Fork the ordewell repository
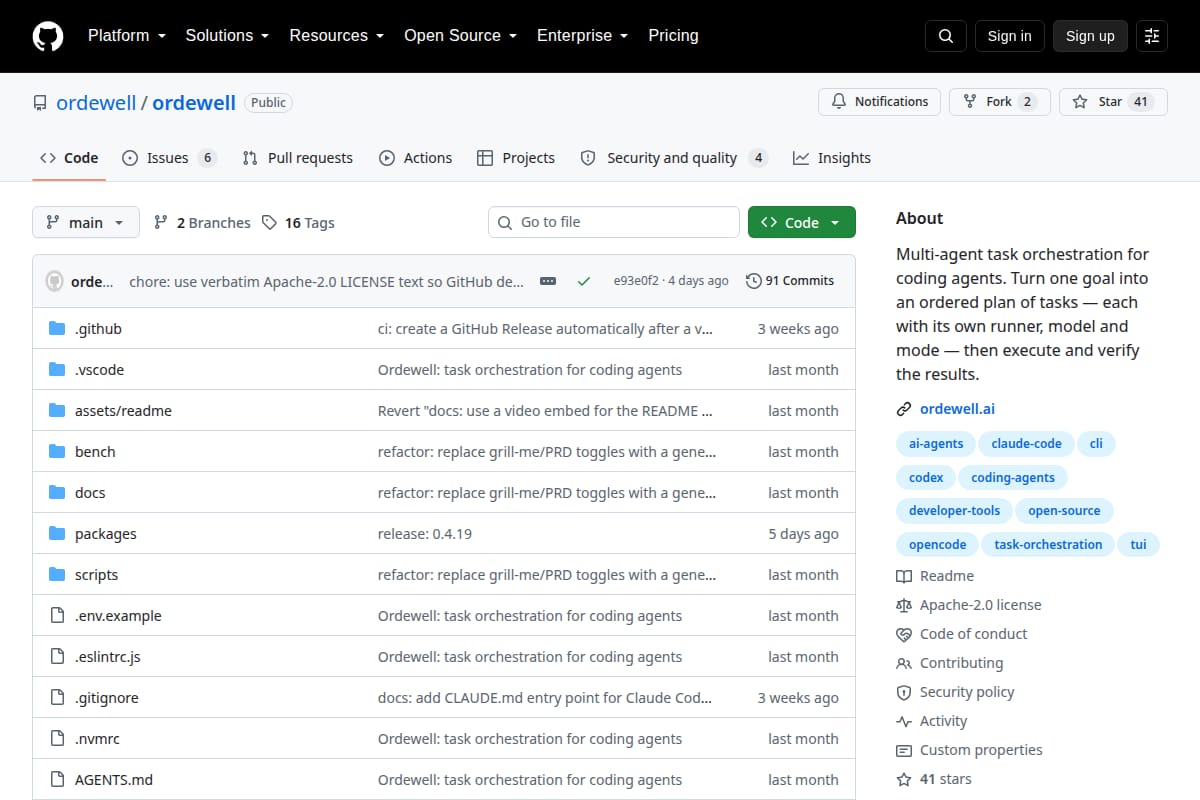Screen dimensions: 1200x800 [1000, 102]
